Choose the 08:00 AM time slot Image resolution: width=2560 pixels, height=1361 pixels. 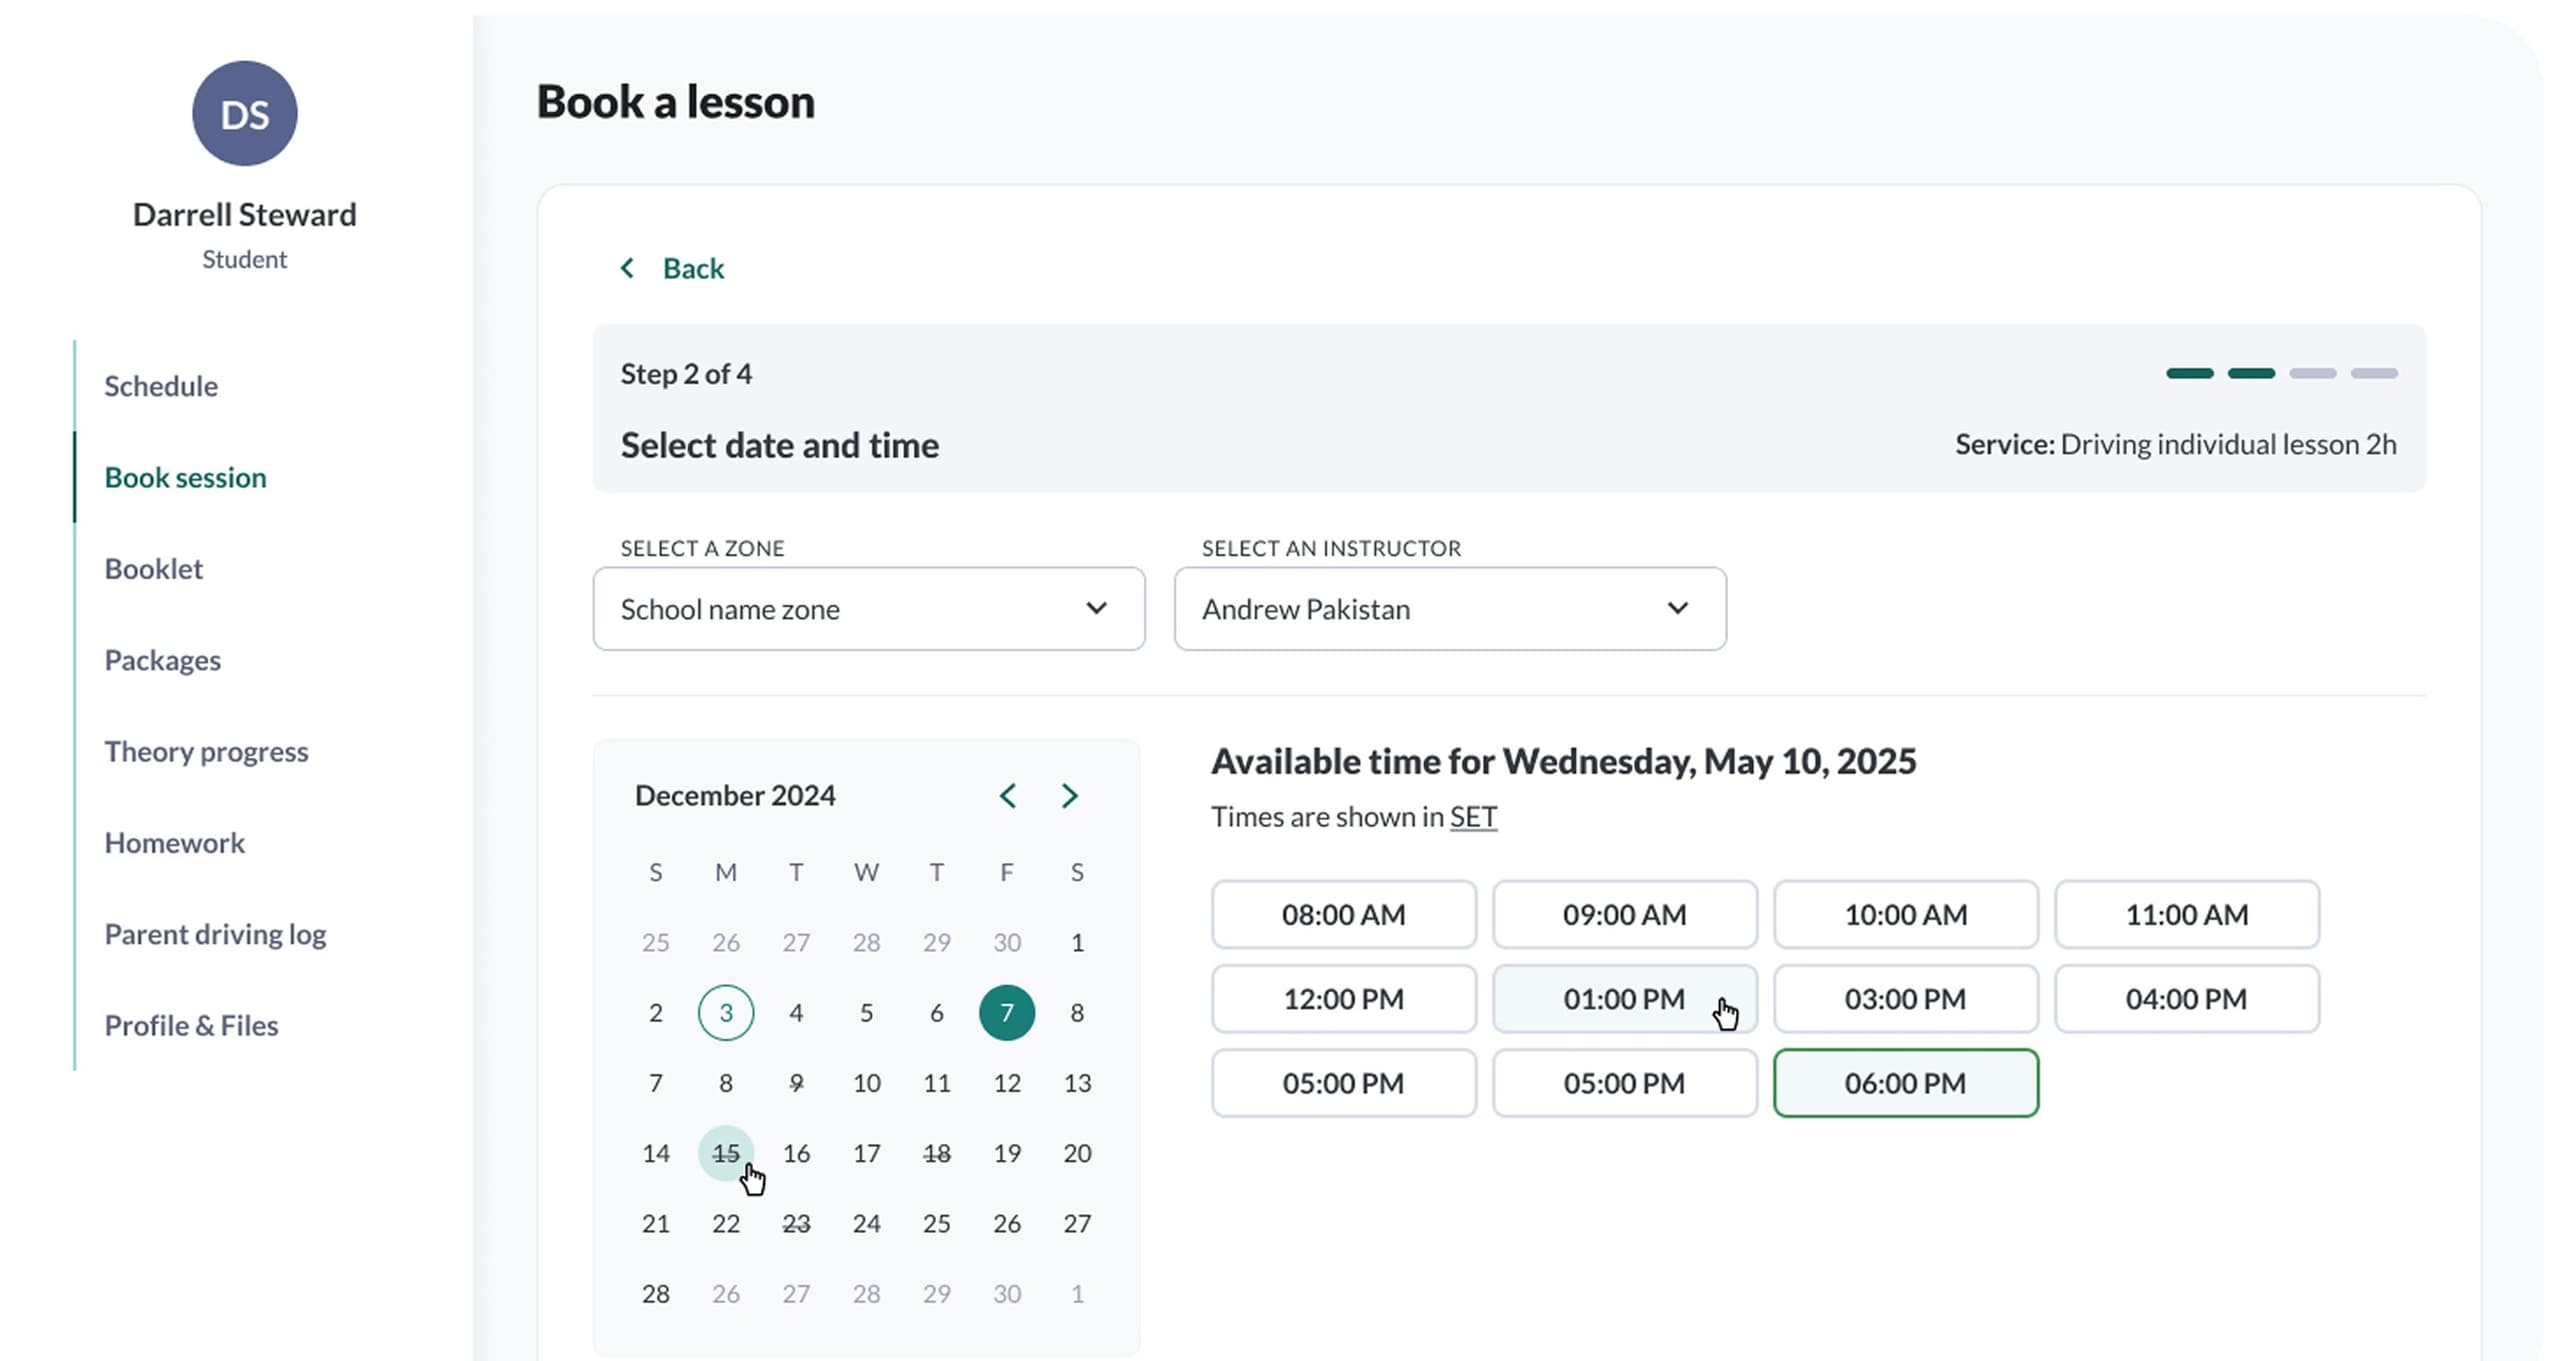point(1343,915)
